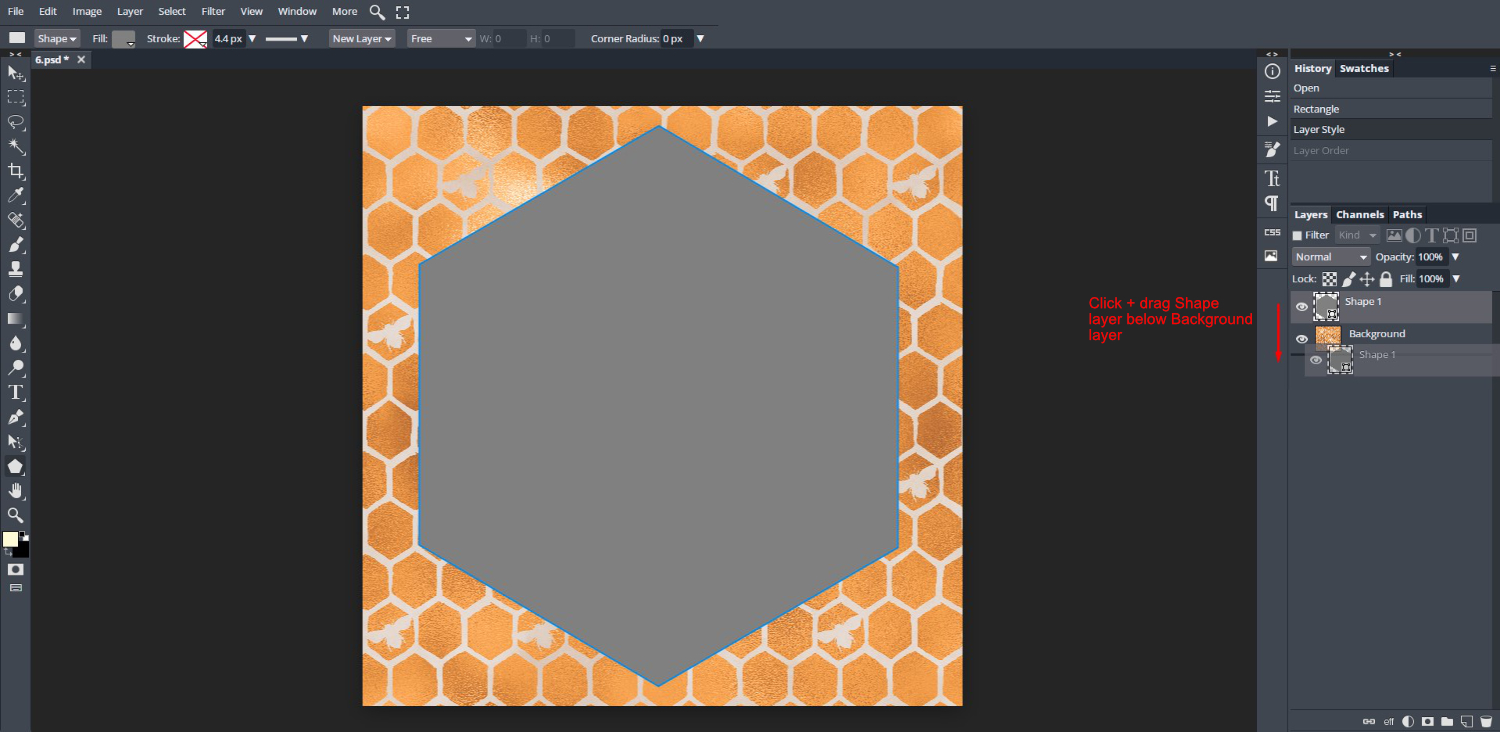Click the Background layer thumbnail
This screenshot has height=732, width=1500.
click(x=1328, y=335)
